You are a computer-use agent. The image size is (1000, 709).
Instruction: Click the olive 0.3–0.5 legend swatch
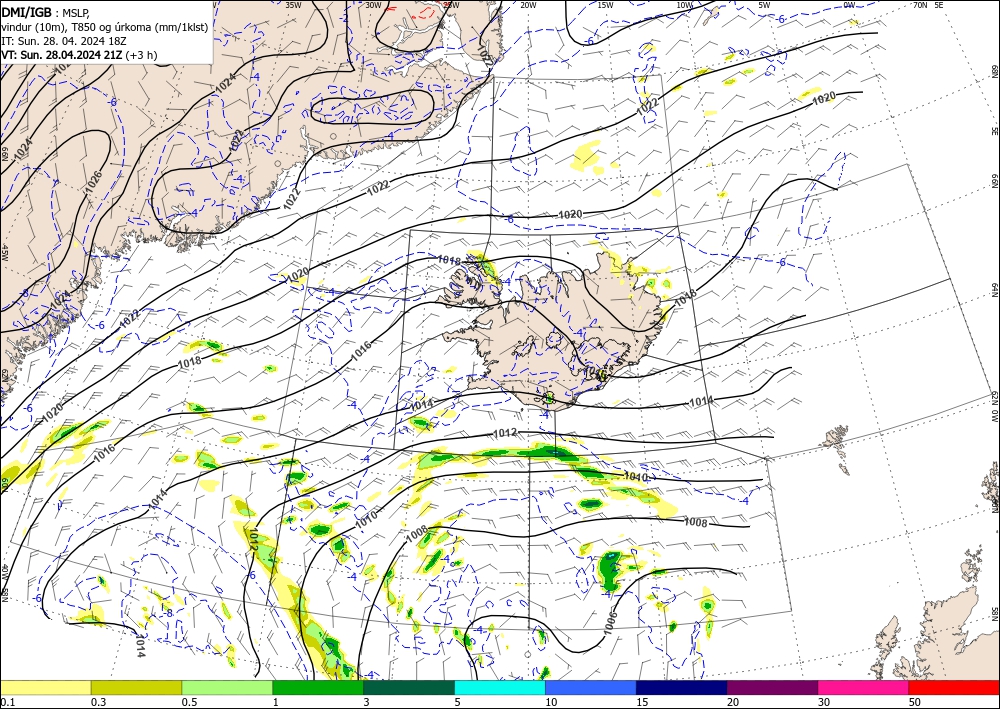click(x=136, y=687)
